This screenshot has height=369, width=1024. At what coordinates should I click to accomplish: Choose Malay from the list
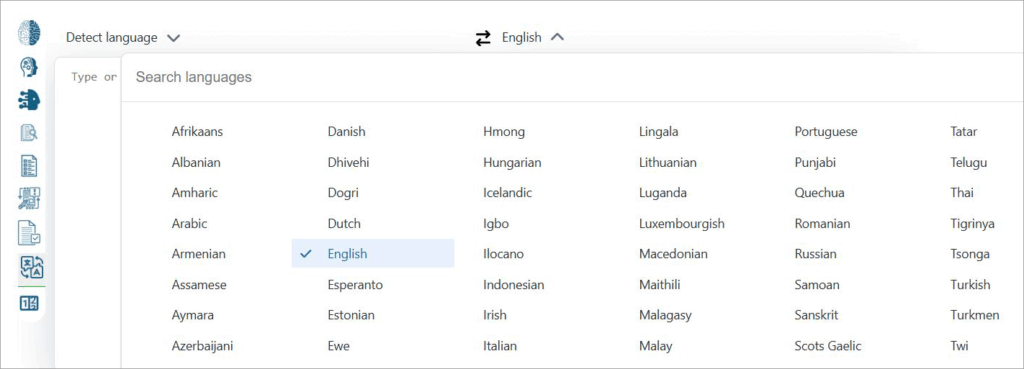[x=656, y=346]
